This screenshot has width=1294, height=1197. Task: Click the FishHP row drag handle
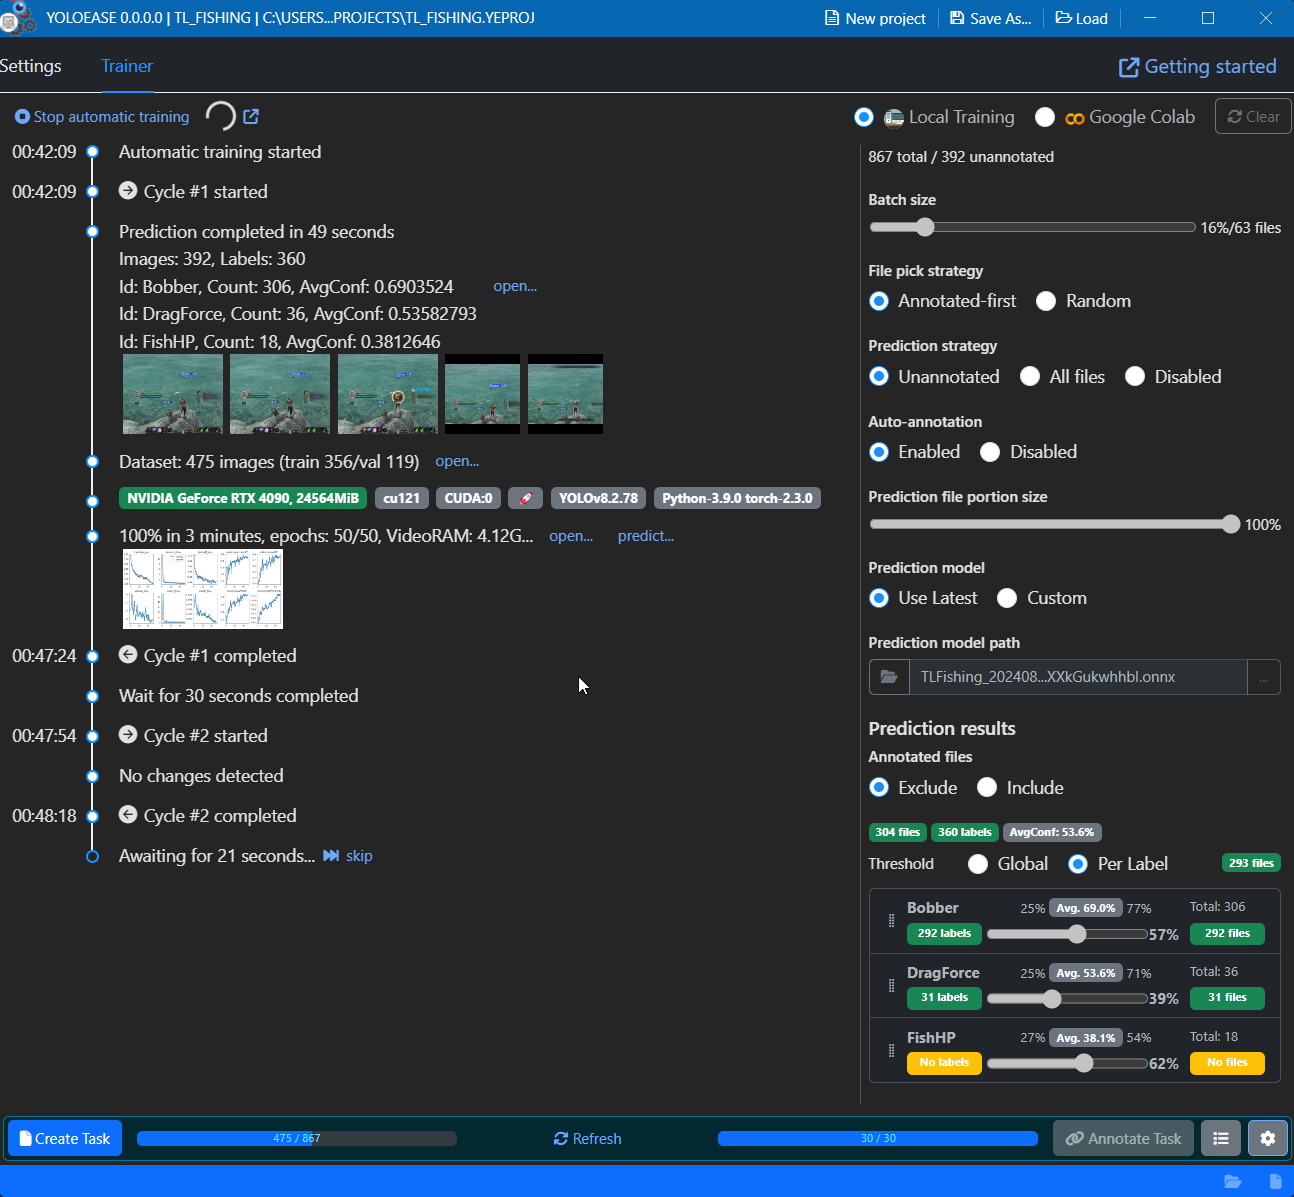pos(891,1051)
